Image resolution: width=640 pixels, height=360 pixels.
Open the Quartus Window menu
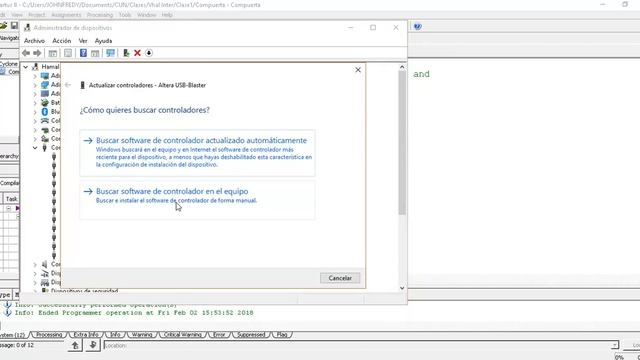(146, 15)
